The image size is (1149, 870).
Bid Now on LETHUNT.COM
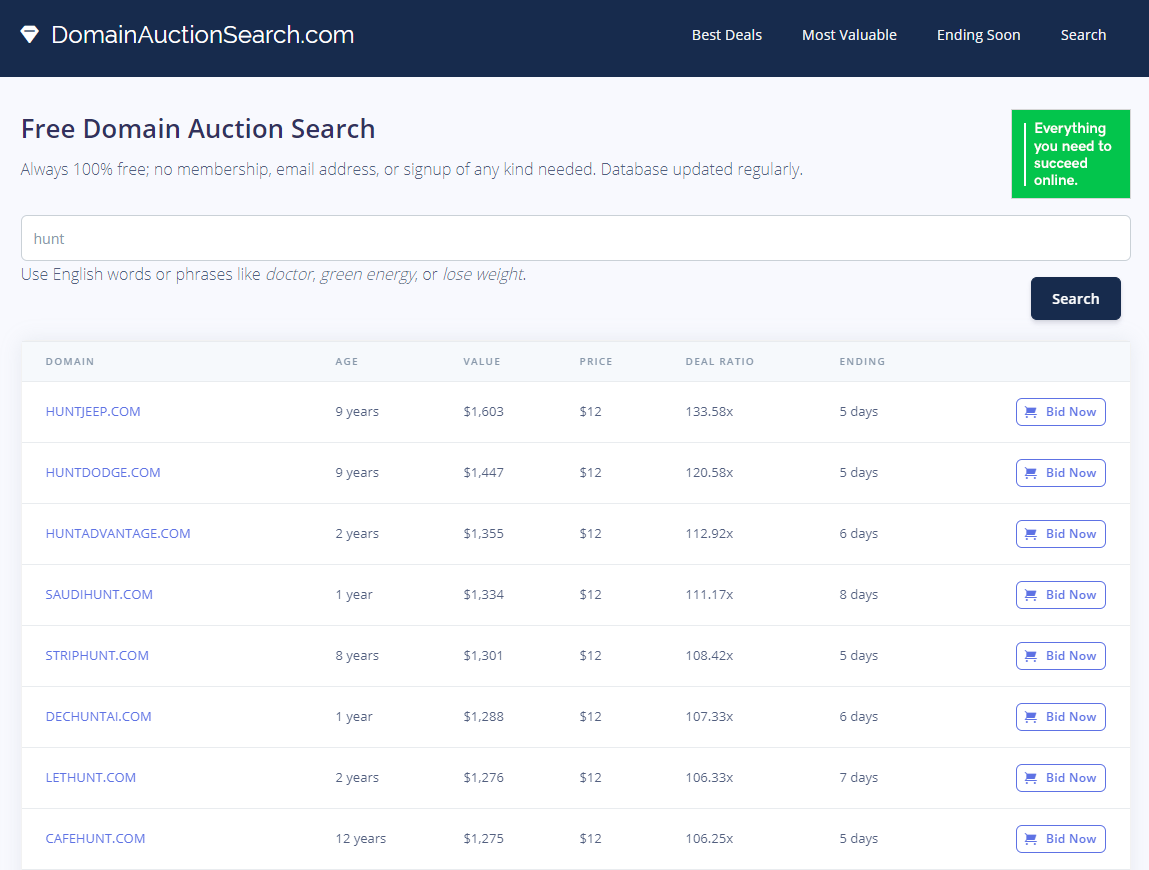click(x=1060, y=778)
